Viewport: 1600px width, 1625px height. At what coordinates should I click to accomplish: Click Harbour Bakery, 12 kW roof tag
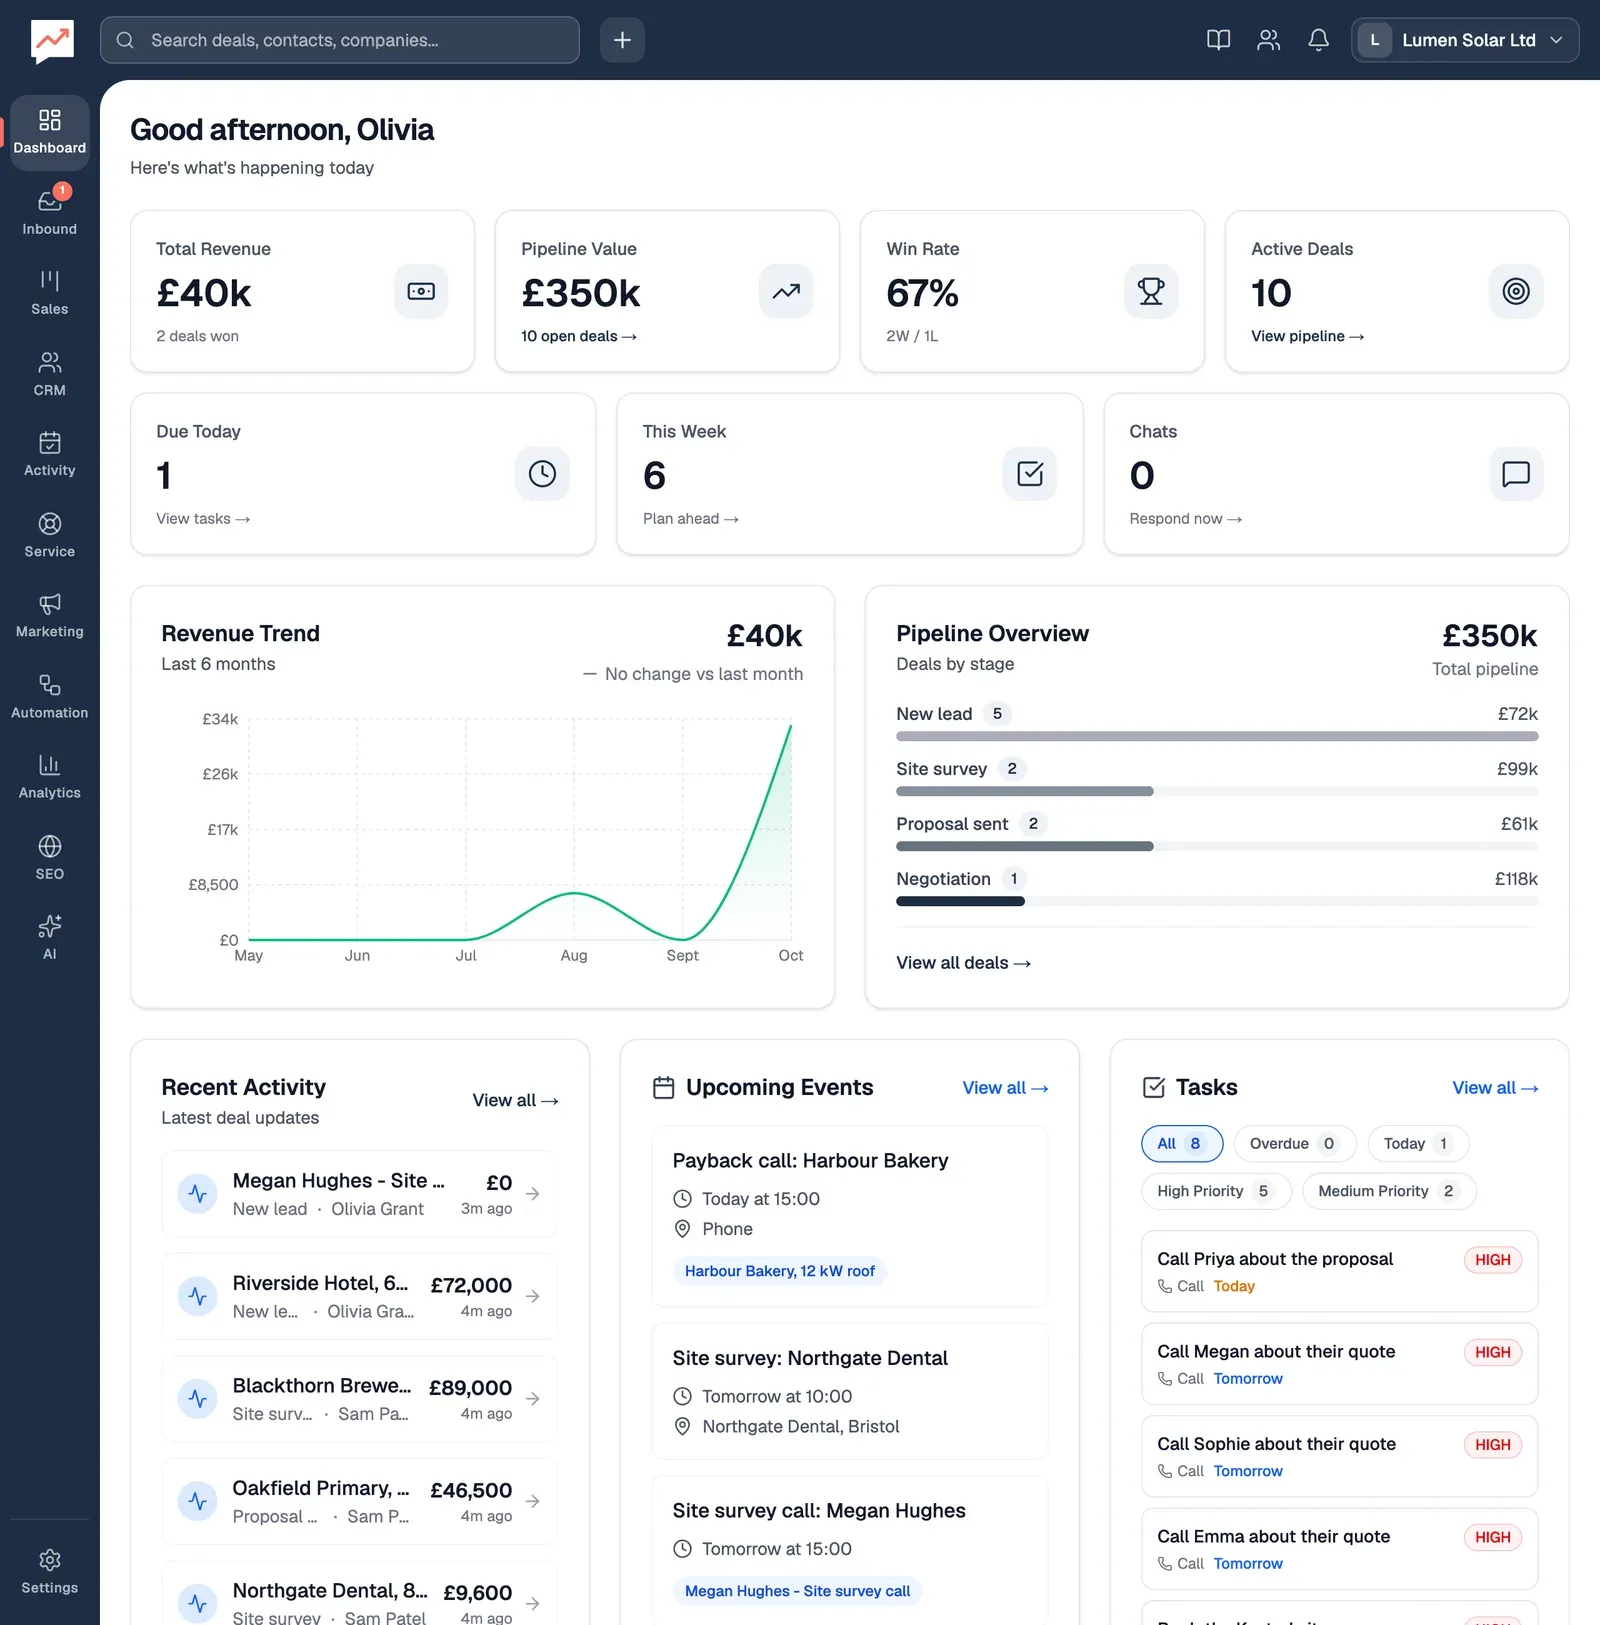(779, 1271)
